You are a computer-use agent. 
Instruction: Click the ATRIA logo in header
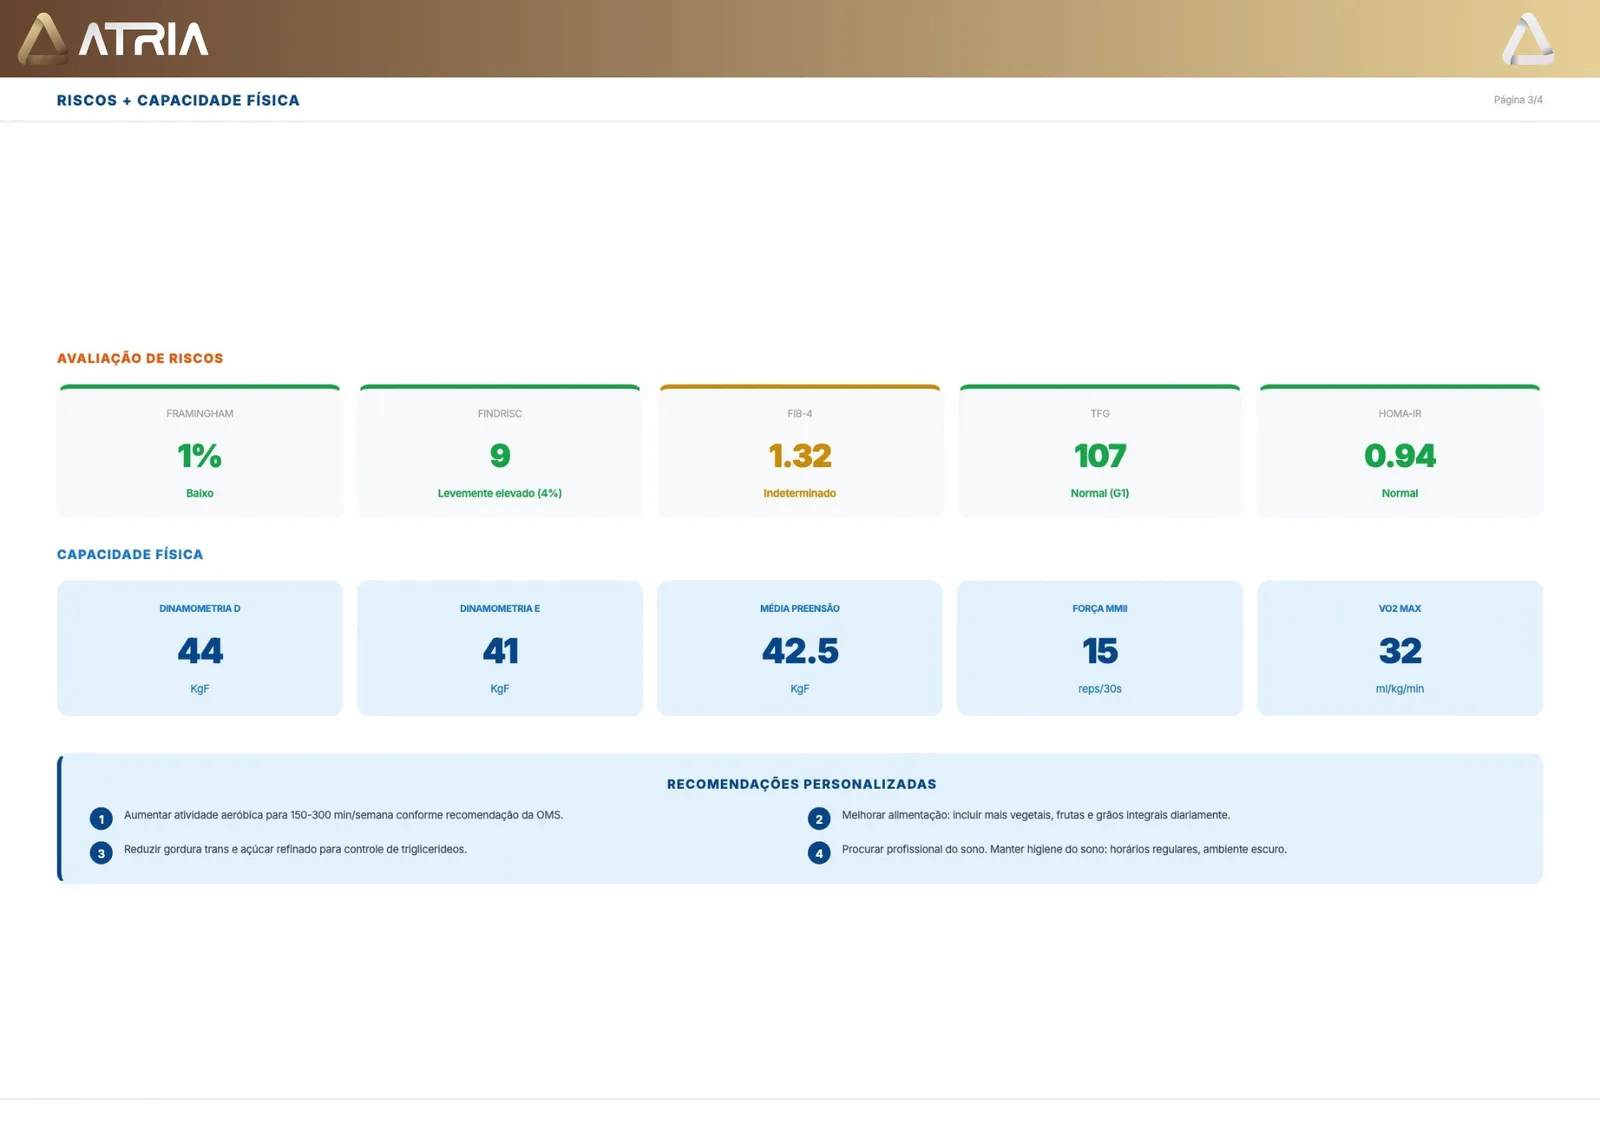(x=113, y=39)
